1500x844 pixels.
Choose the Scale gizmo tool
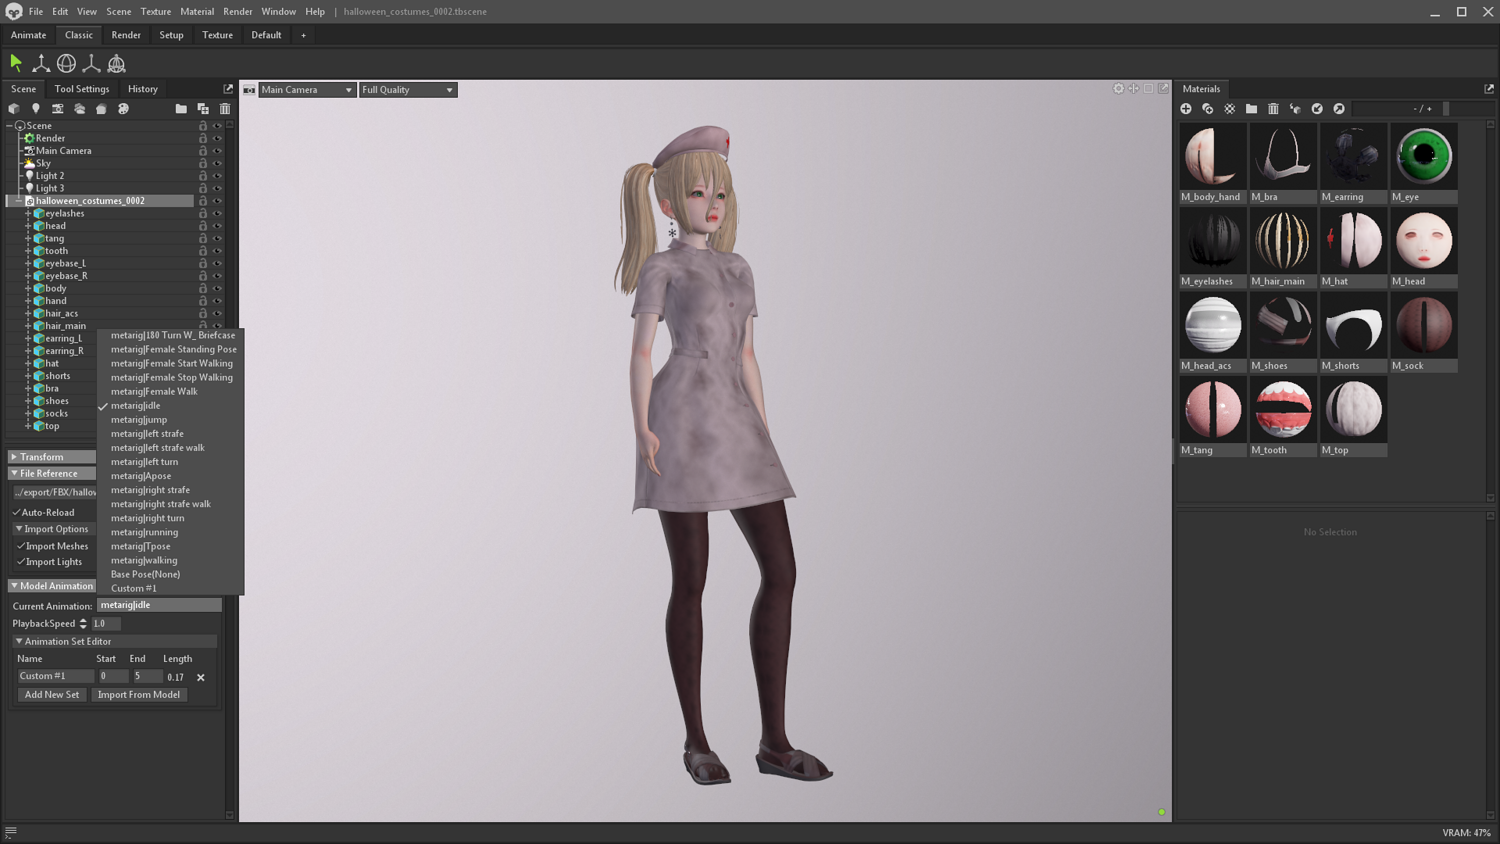pos(91,63)
